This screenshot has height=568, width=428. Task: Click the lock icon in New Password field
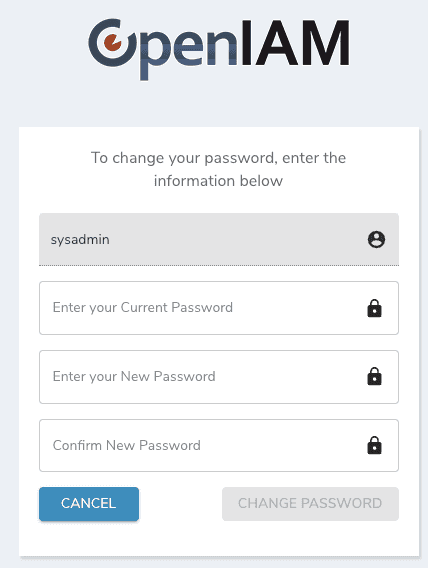pyautogui.click(x=374, y=376)
